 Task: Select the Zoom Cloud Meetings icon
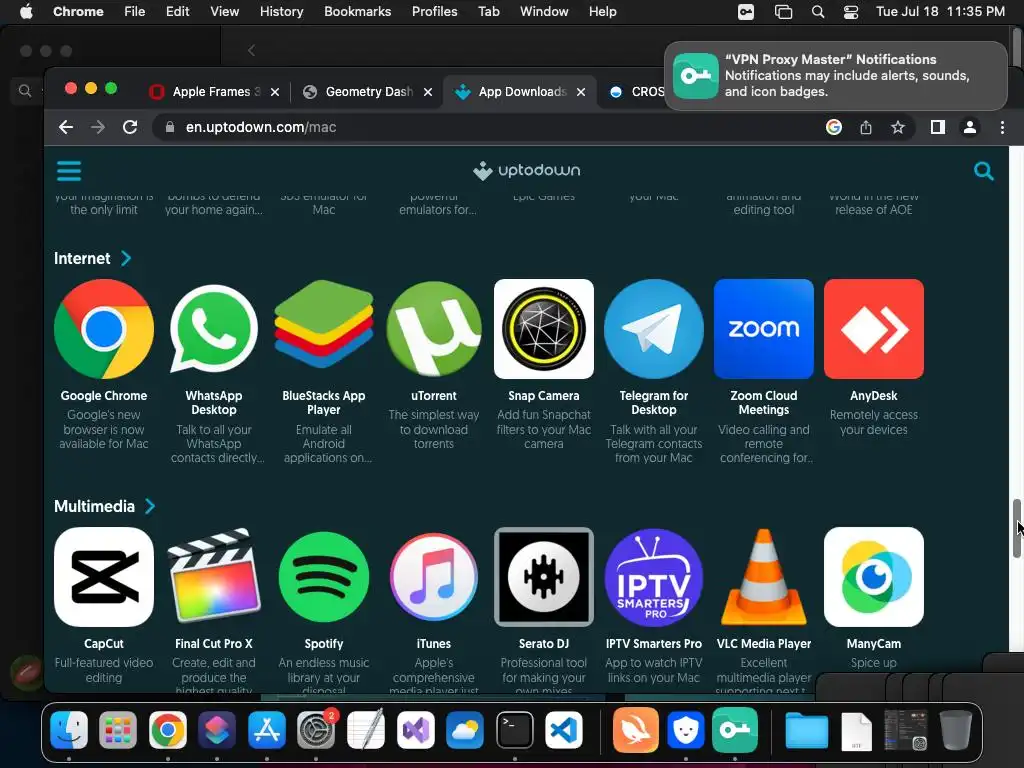pos(763,329)
